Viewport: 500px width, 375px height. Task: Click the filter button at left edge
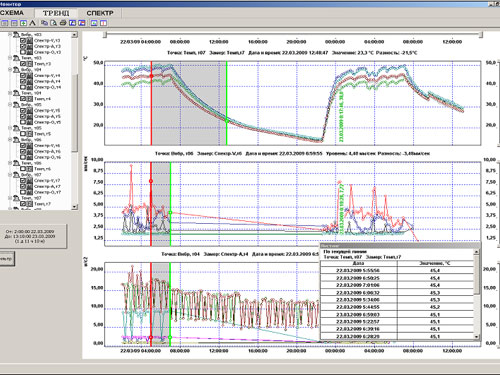tap(7, 258)
